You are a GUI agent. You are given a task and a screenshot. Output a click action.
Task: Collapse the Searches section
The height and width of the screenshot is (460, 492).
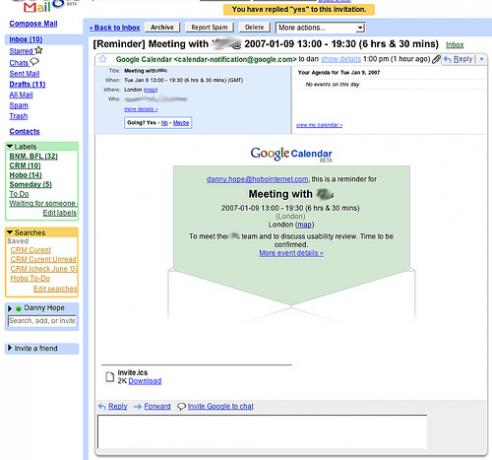pos(10,232)
